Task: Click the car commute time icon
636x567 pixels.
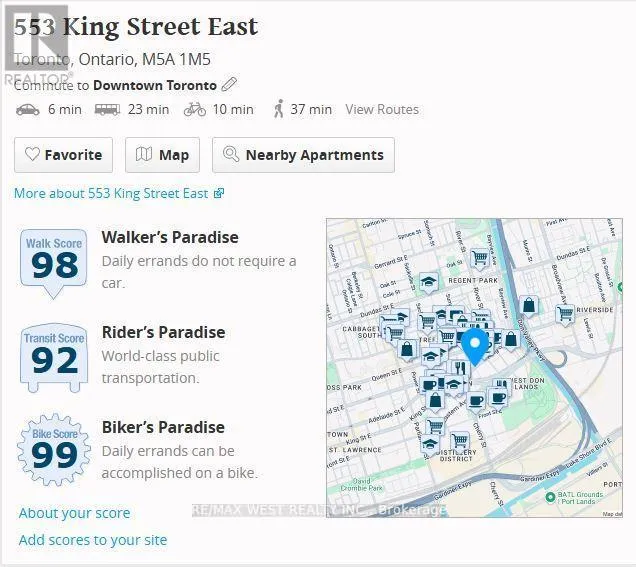Action: (27, 109)
